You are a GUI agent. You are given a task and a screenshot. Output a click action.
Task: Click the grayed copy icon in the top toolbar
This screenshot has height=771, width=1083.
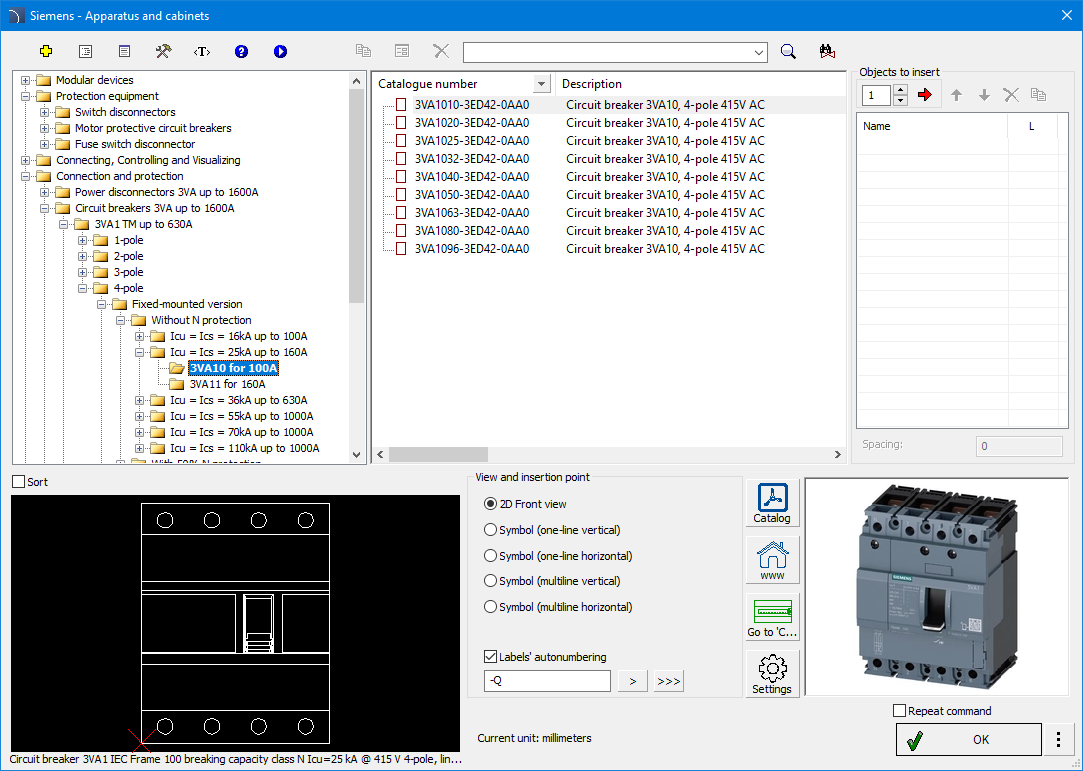[363, 50]
